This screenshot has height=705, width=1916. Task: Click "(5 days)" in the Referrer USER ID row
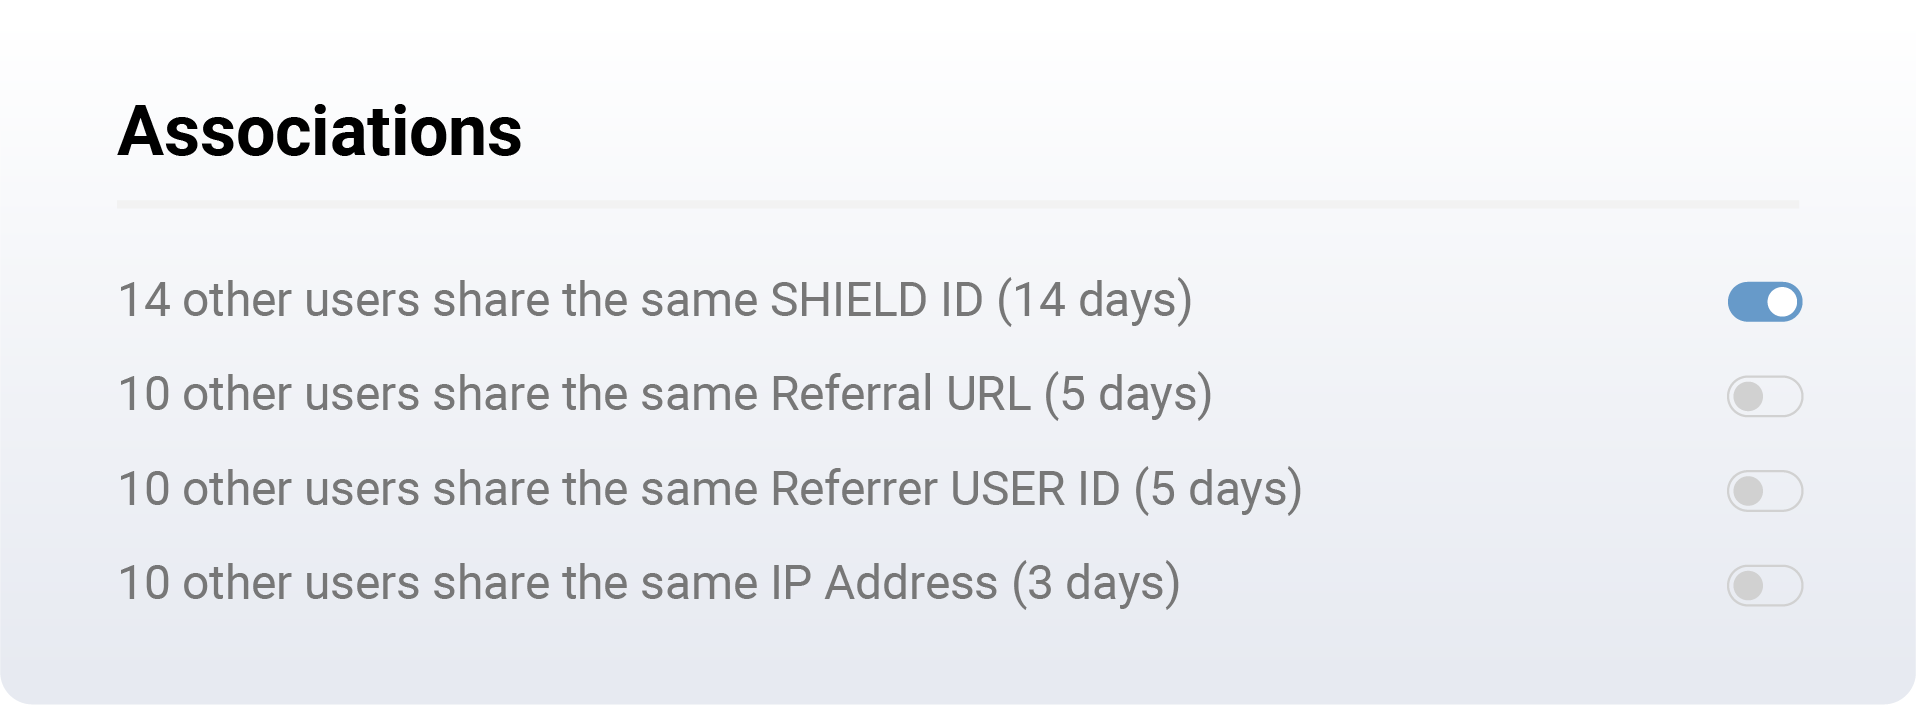click(1218, 489)
